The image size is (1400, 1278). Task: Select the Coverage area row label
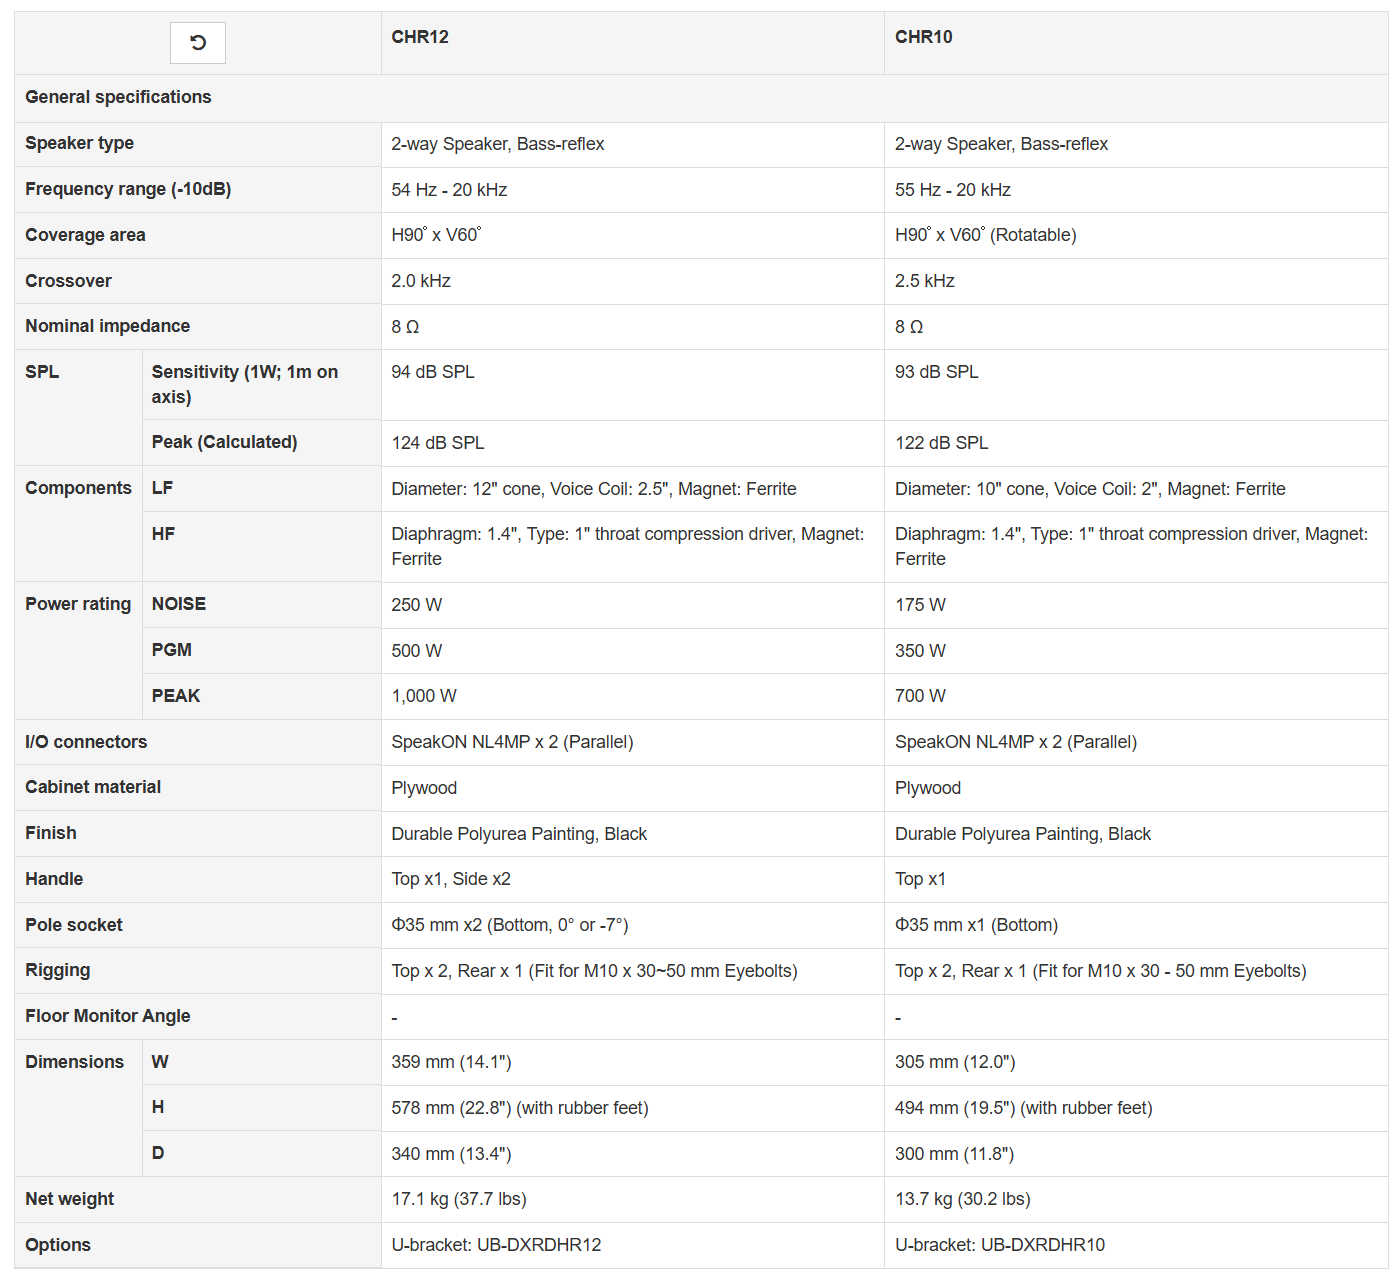pos(85,235)
